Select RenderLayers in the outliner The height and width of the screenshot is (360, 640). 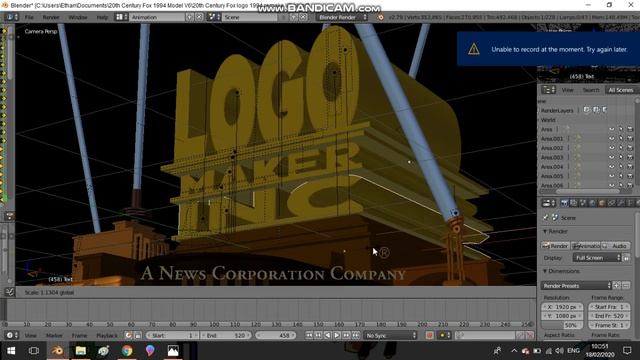557,111
